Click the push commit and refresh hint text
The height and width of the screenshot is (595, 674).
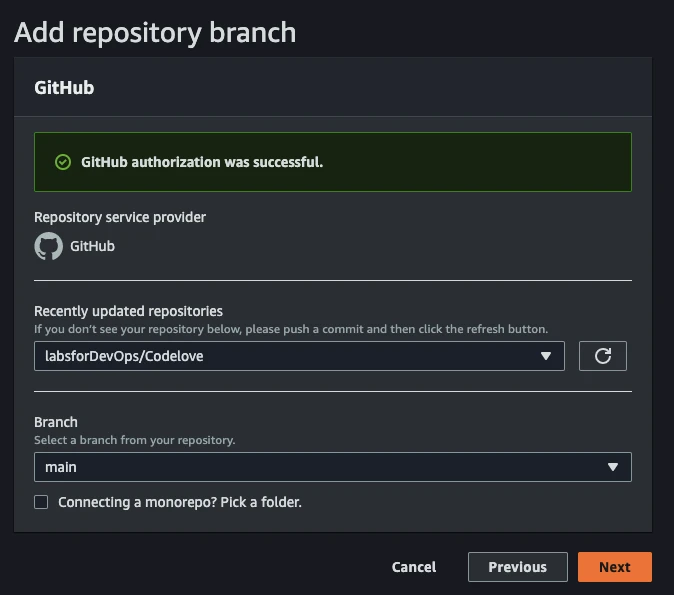point(290,328)
